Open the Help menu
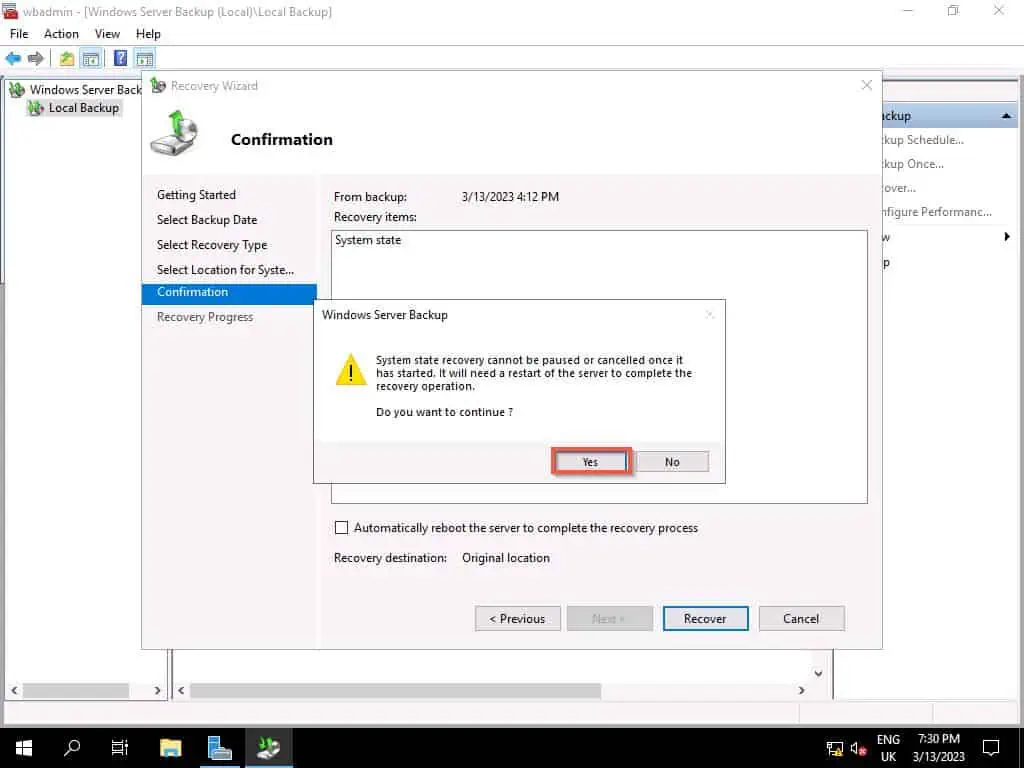This screenshot has height=768, width=1024. coord(148,34)
